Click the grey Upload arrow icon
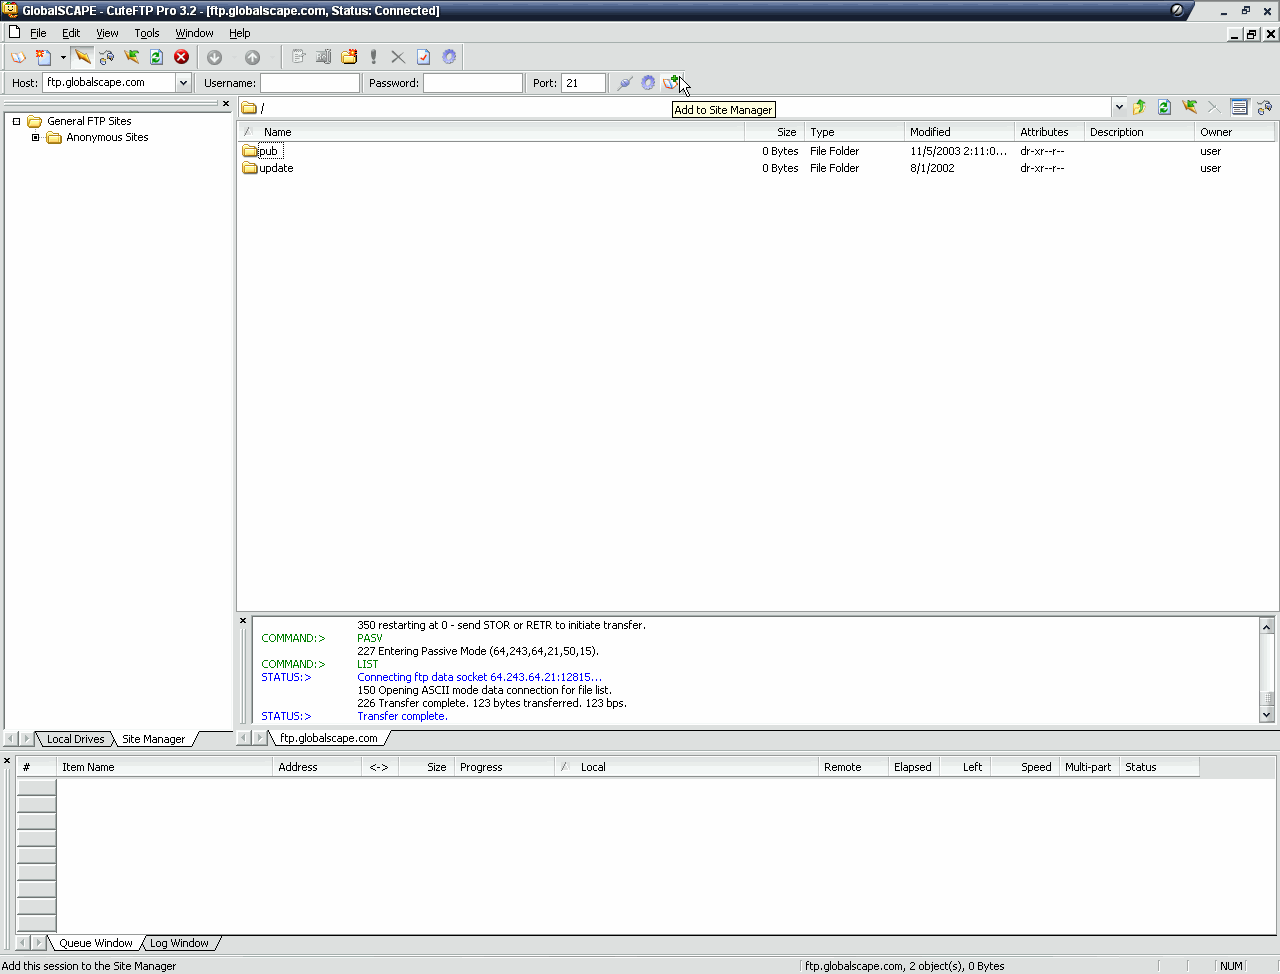The image size is (1280, 974). pos(252,57)
